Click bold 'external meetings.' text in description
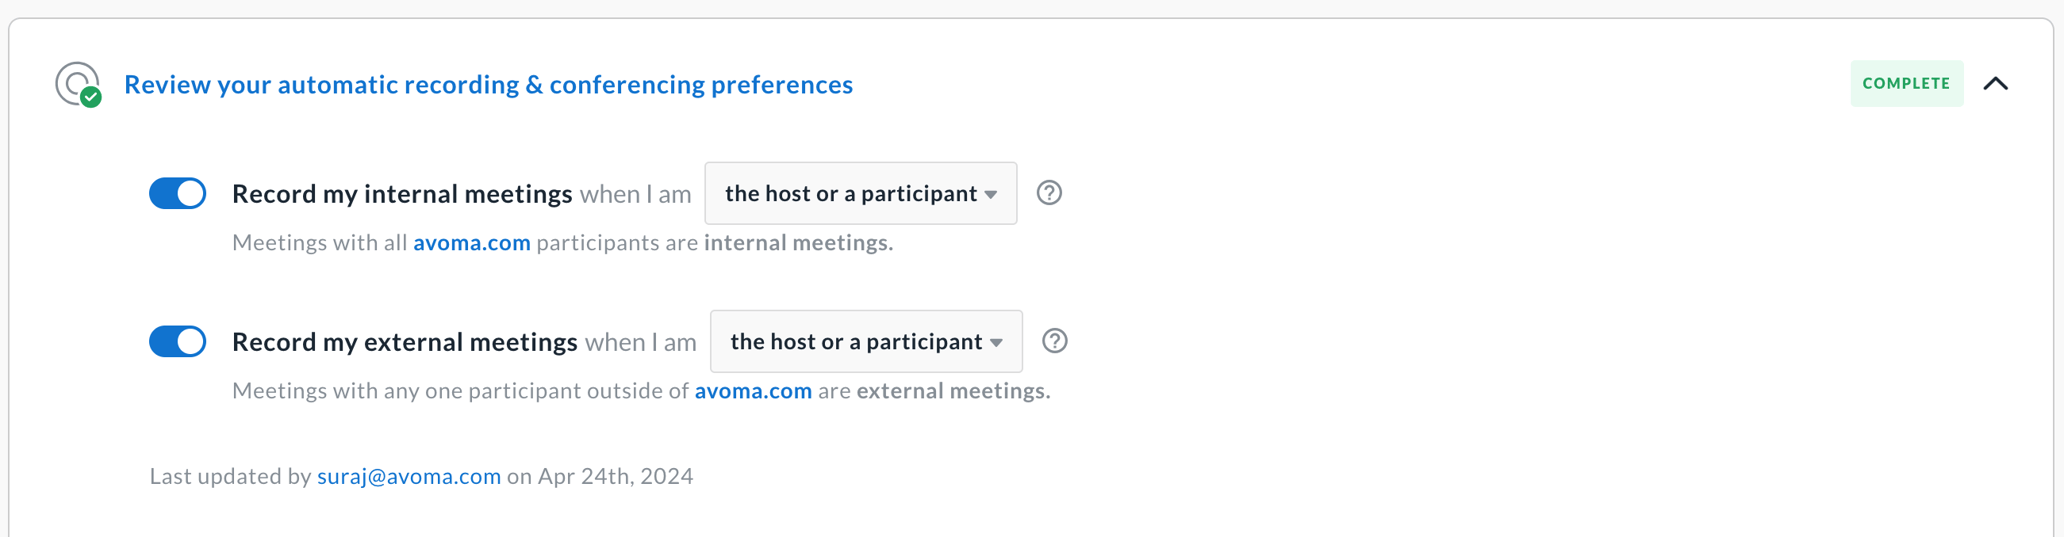The width and height of the screenshot is (2064, 537). pyautogui.click(x=953, y=391)
